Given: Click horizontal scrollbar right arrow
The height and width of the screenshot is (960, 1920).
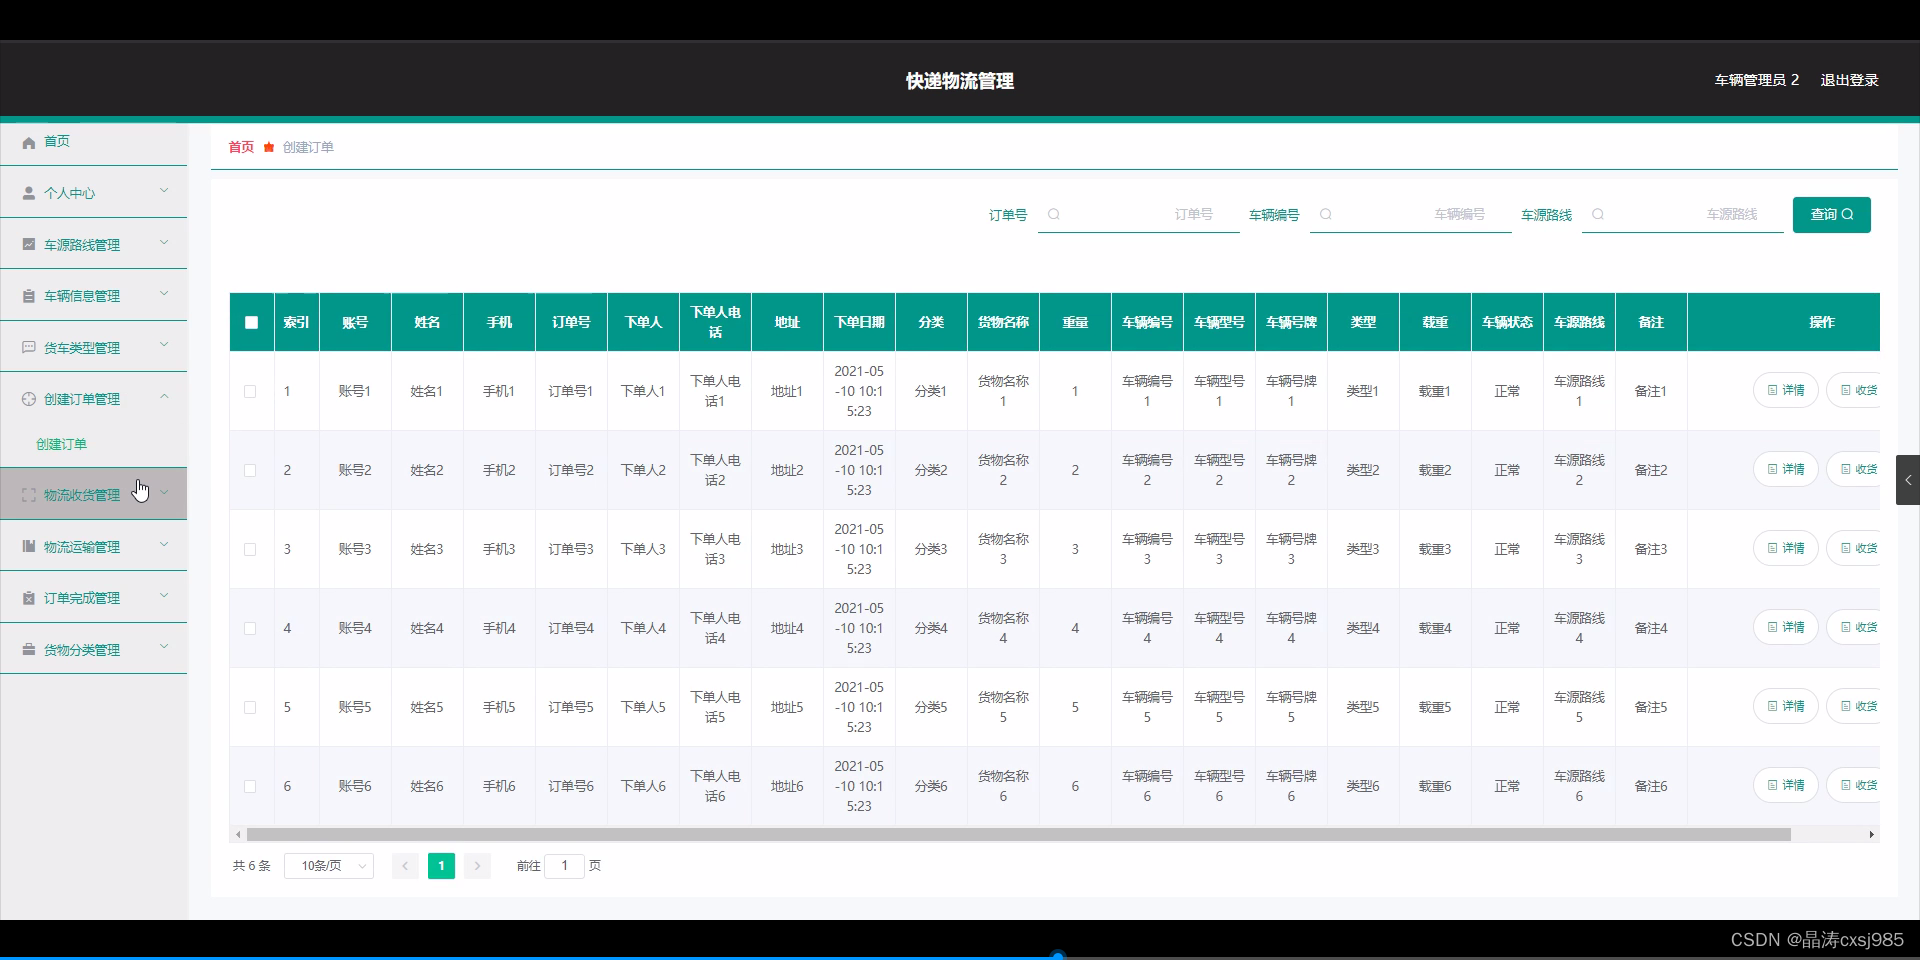Looking at the screenshot, I should point(1872,834).
